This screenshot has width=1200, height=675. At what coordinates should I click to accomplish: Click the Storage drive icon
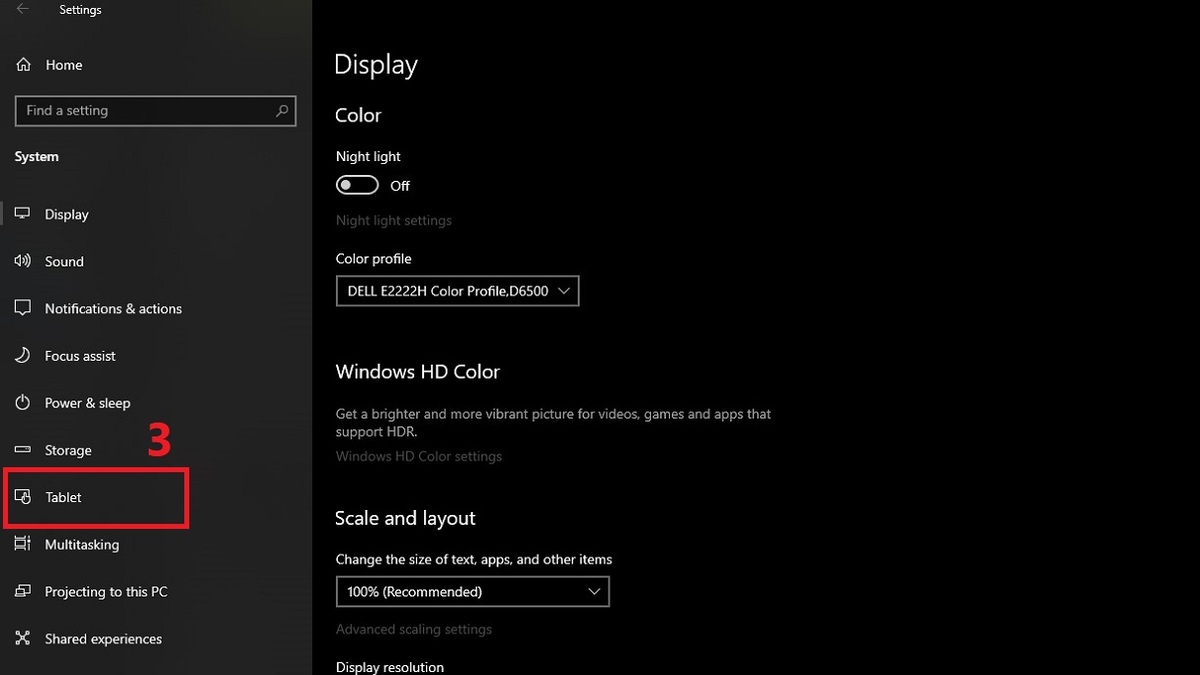(x=22, y=450)
